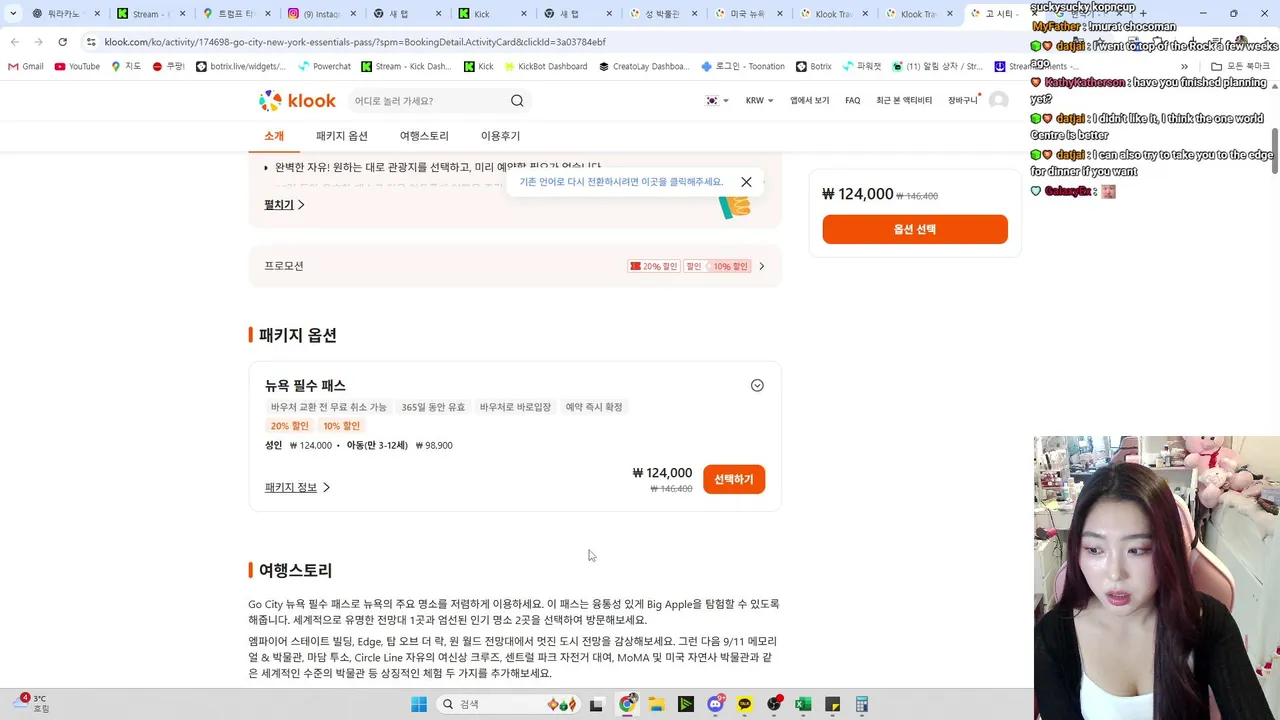Open File Explorer from the taskbar
The height and width of the screenshot is (720, 1280).
656,704
